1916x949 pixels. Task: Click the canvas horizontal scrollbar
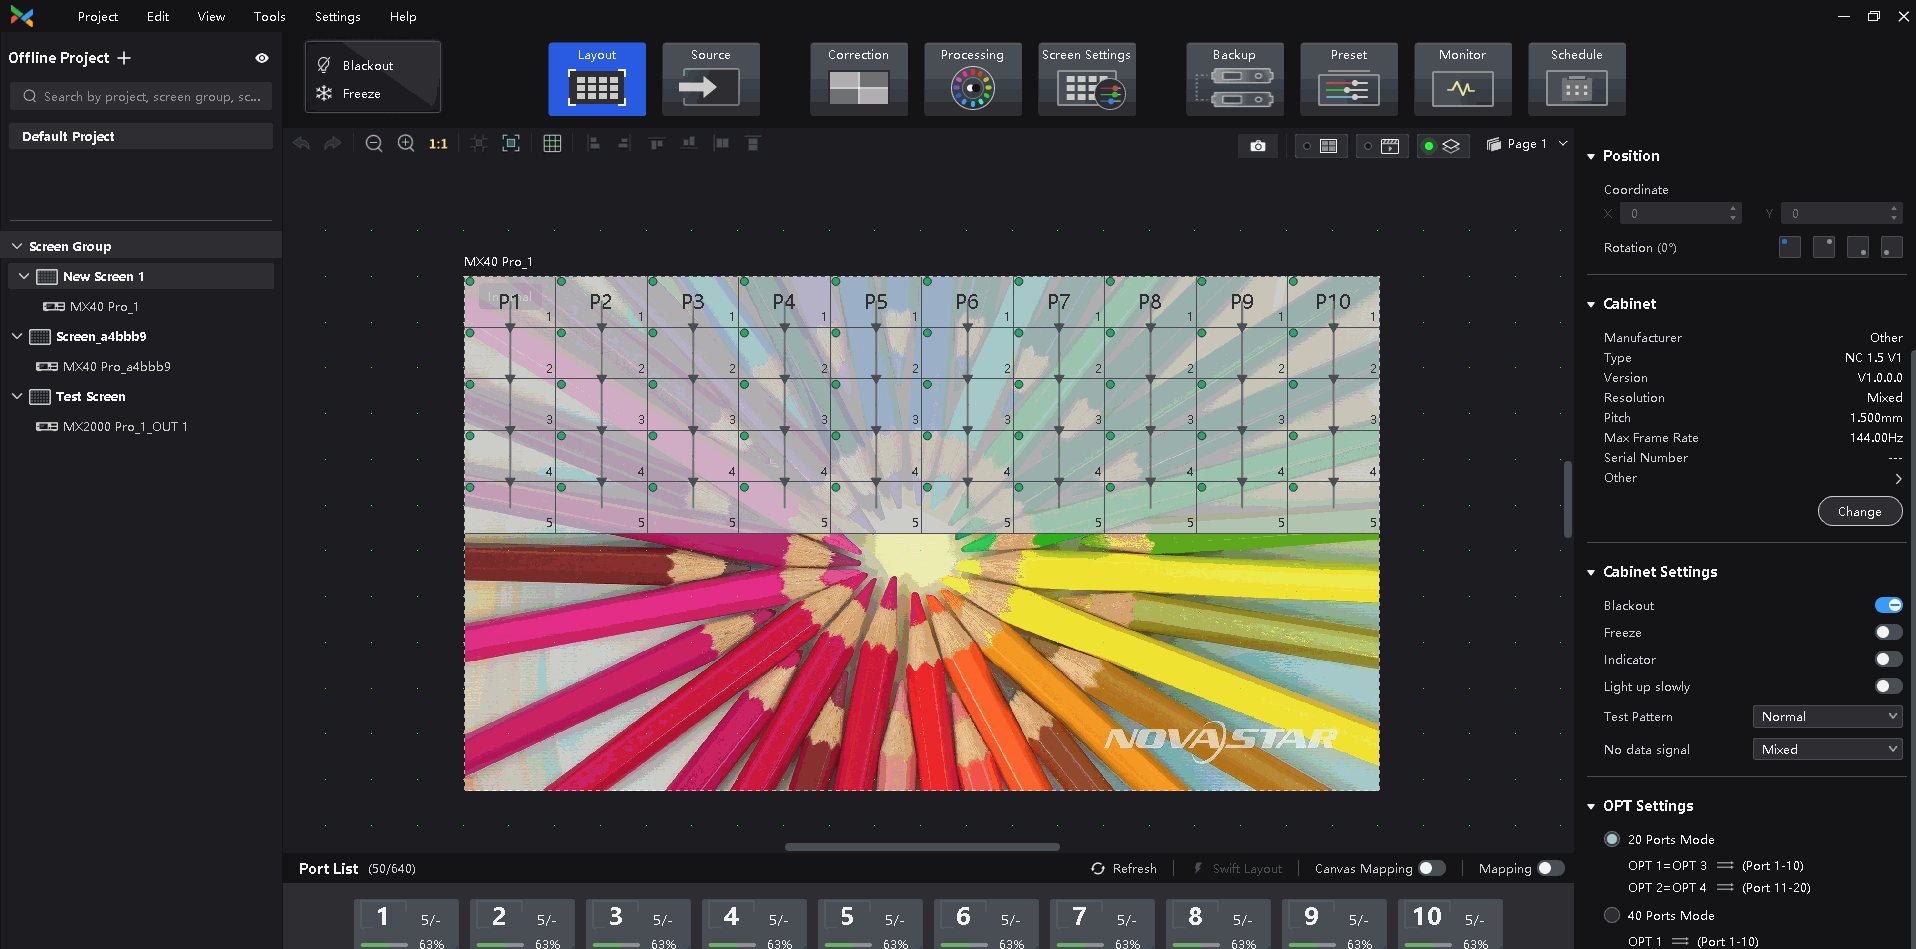point(922,847)
